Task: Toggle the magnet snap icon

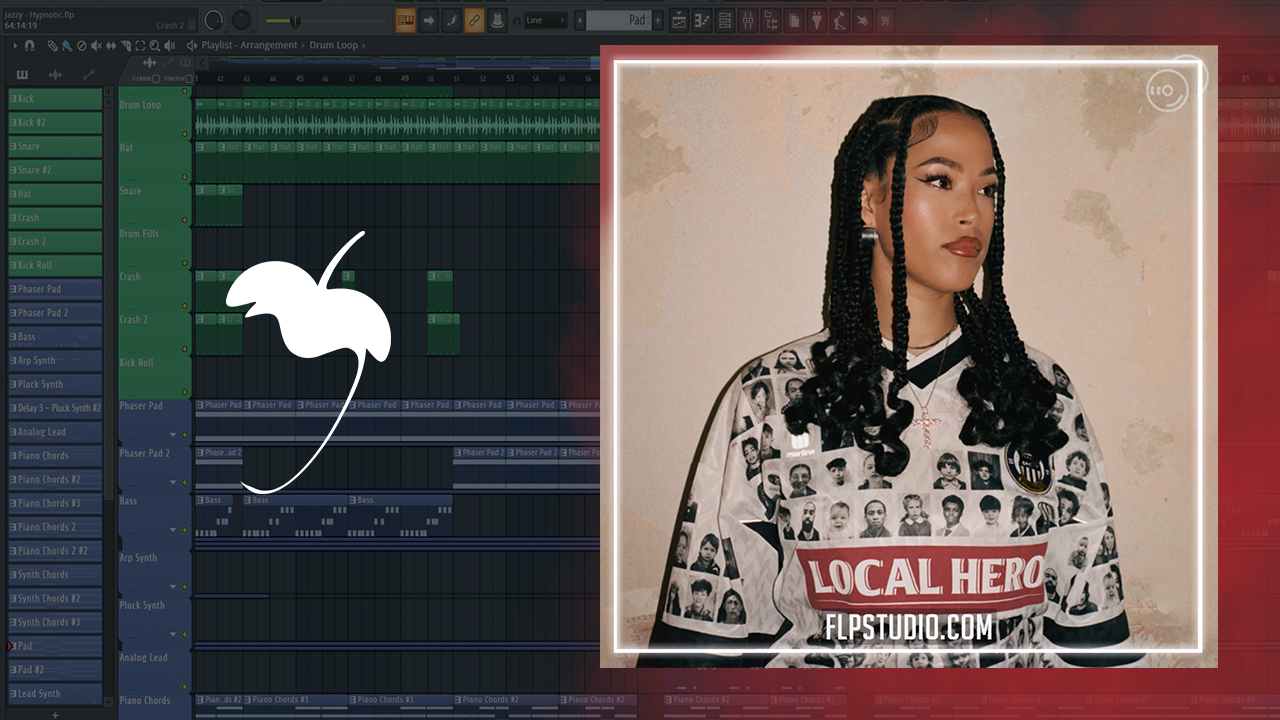Action: 29,45
